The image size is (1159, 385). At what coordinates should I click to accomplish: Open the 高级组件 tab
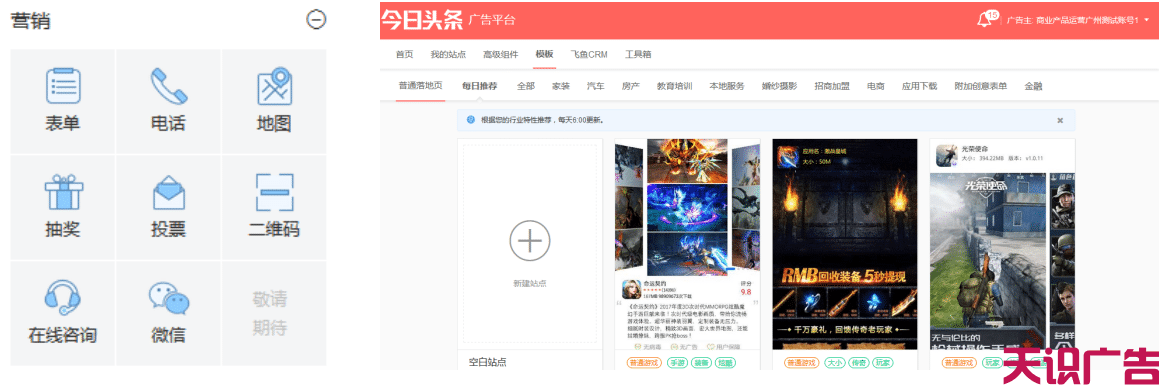pyautogui.click(x=500, y=55)
